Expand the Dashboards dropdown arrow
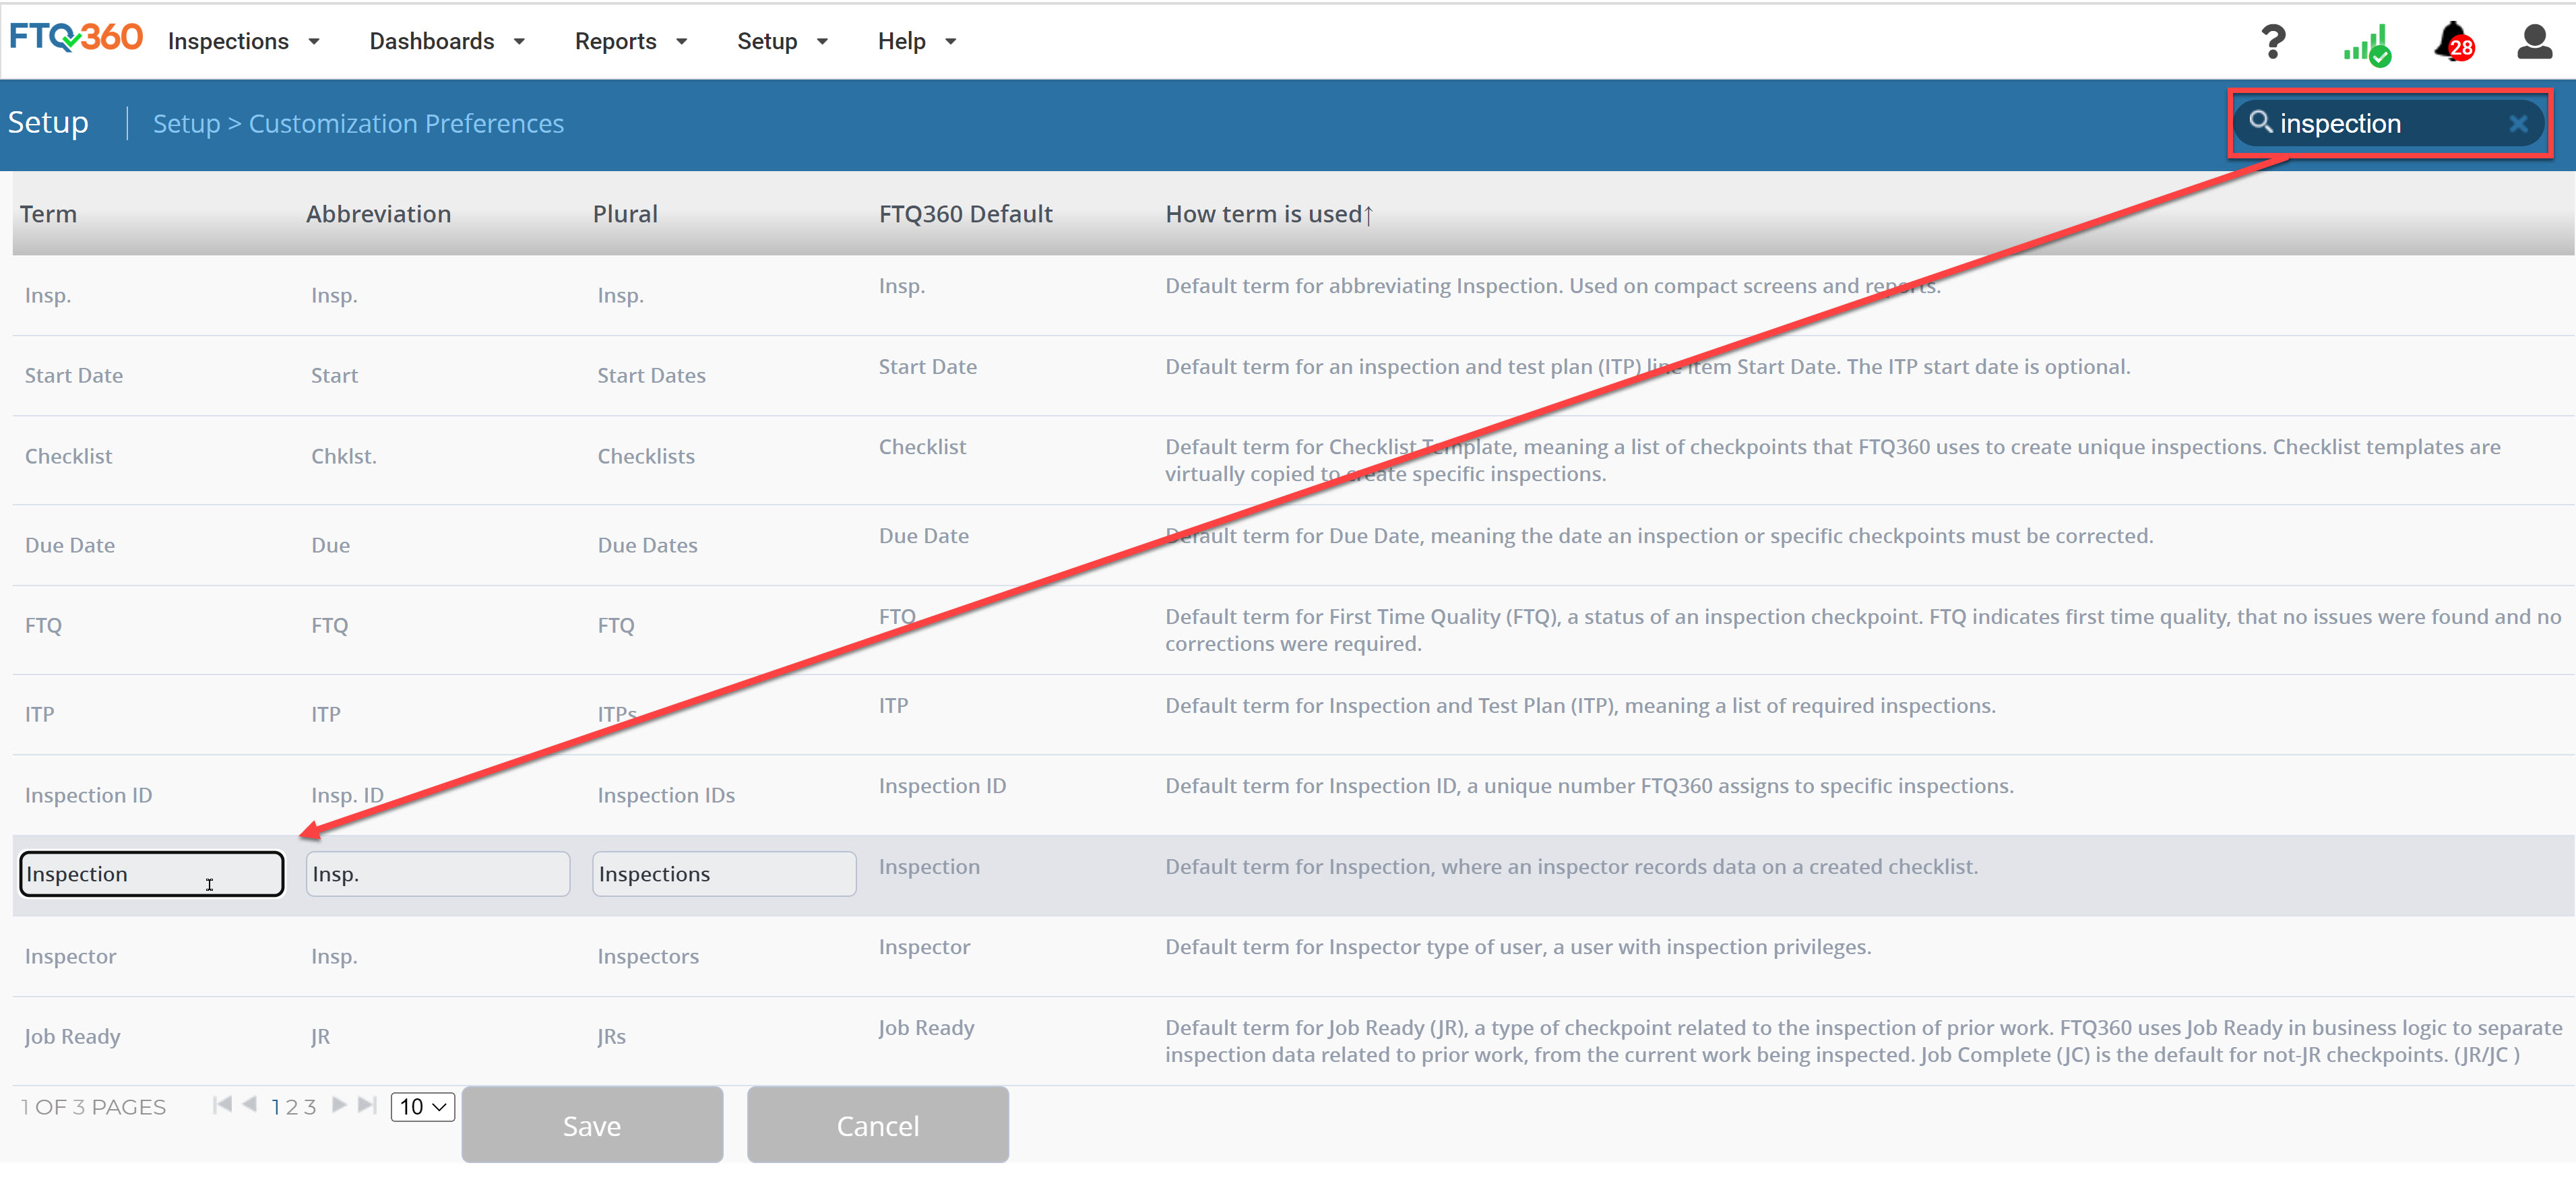 point(519,42)
